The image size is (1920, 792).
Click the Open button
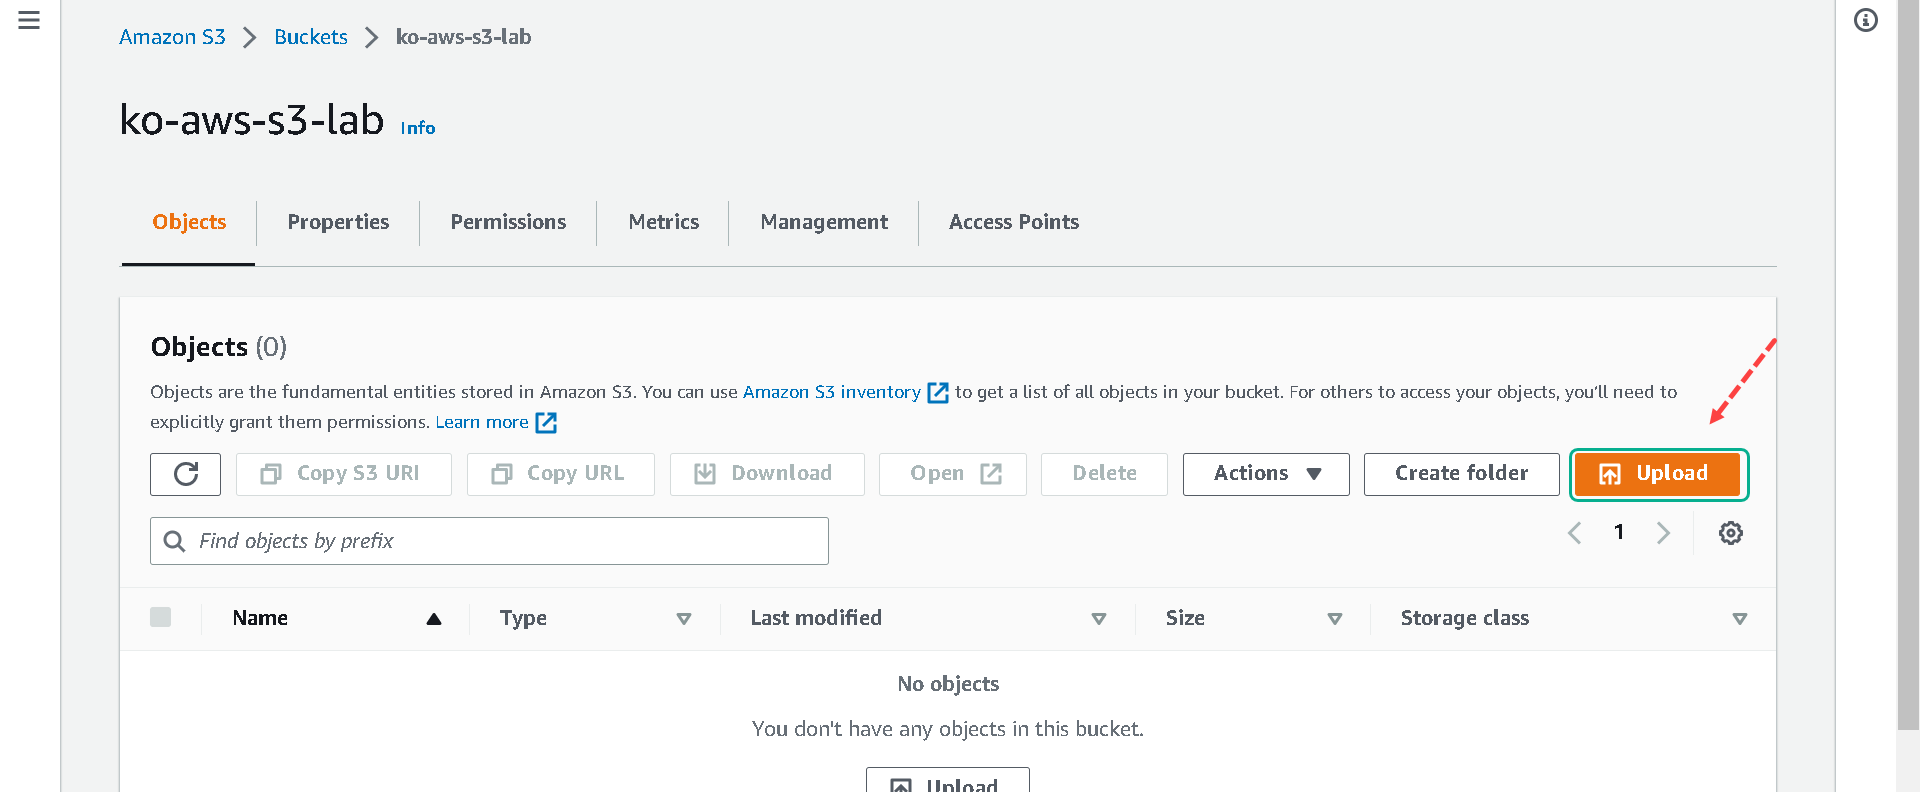(x=952, y=474)
